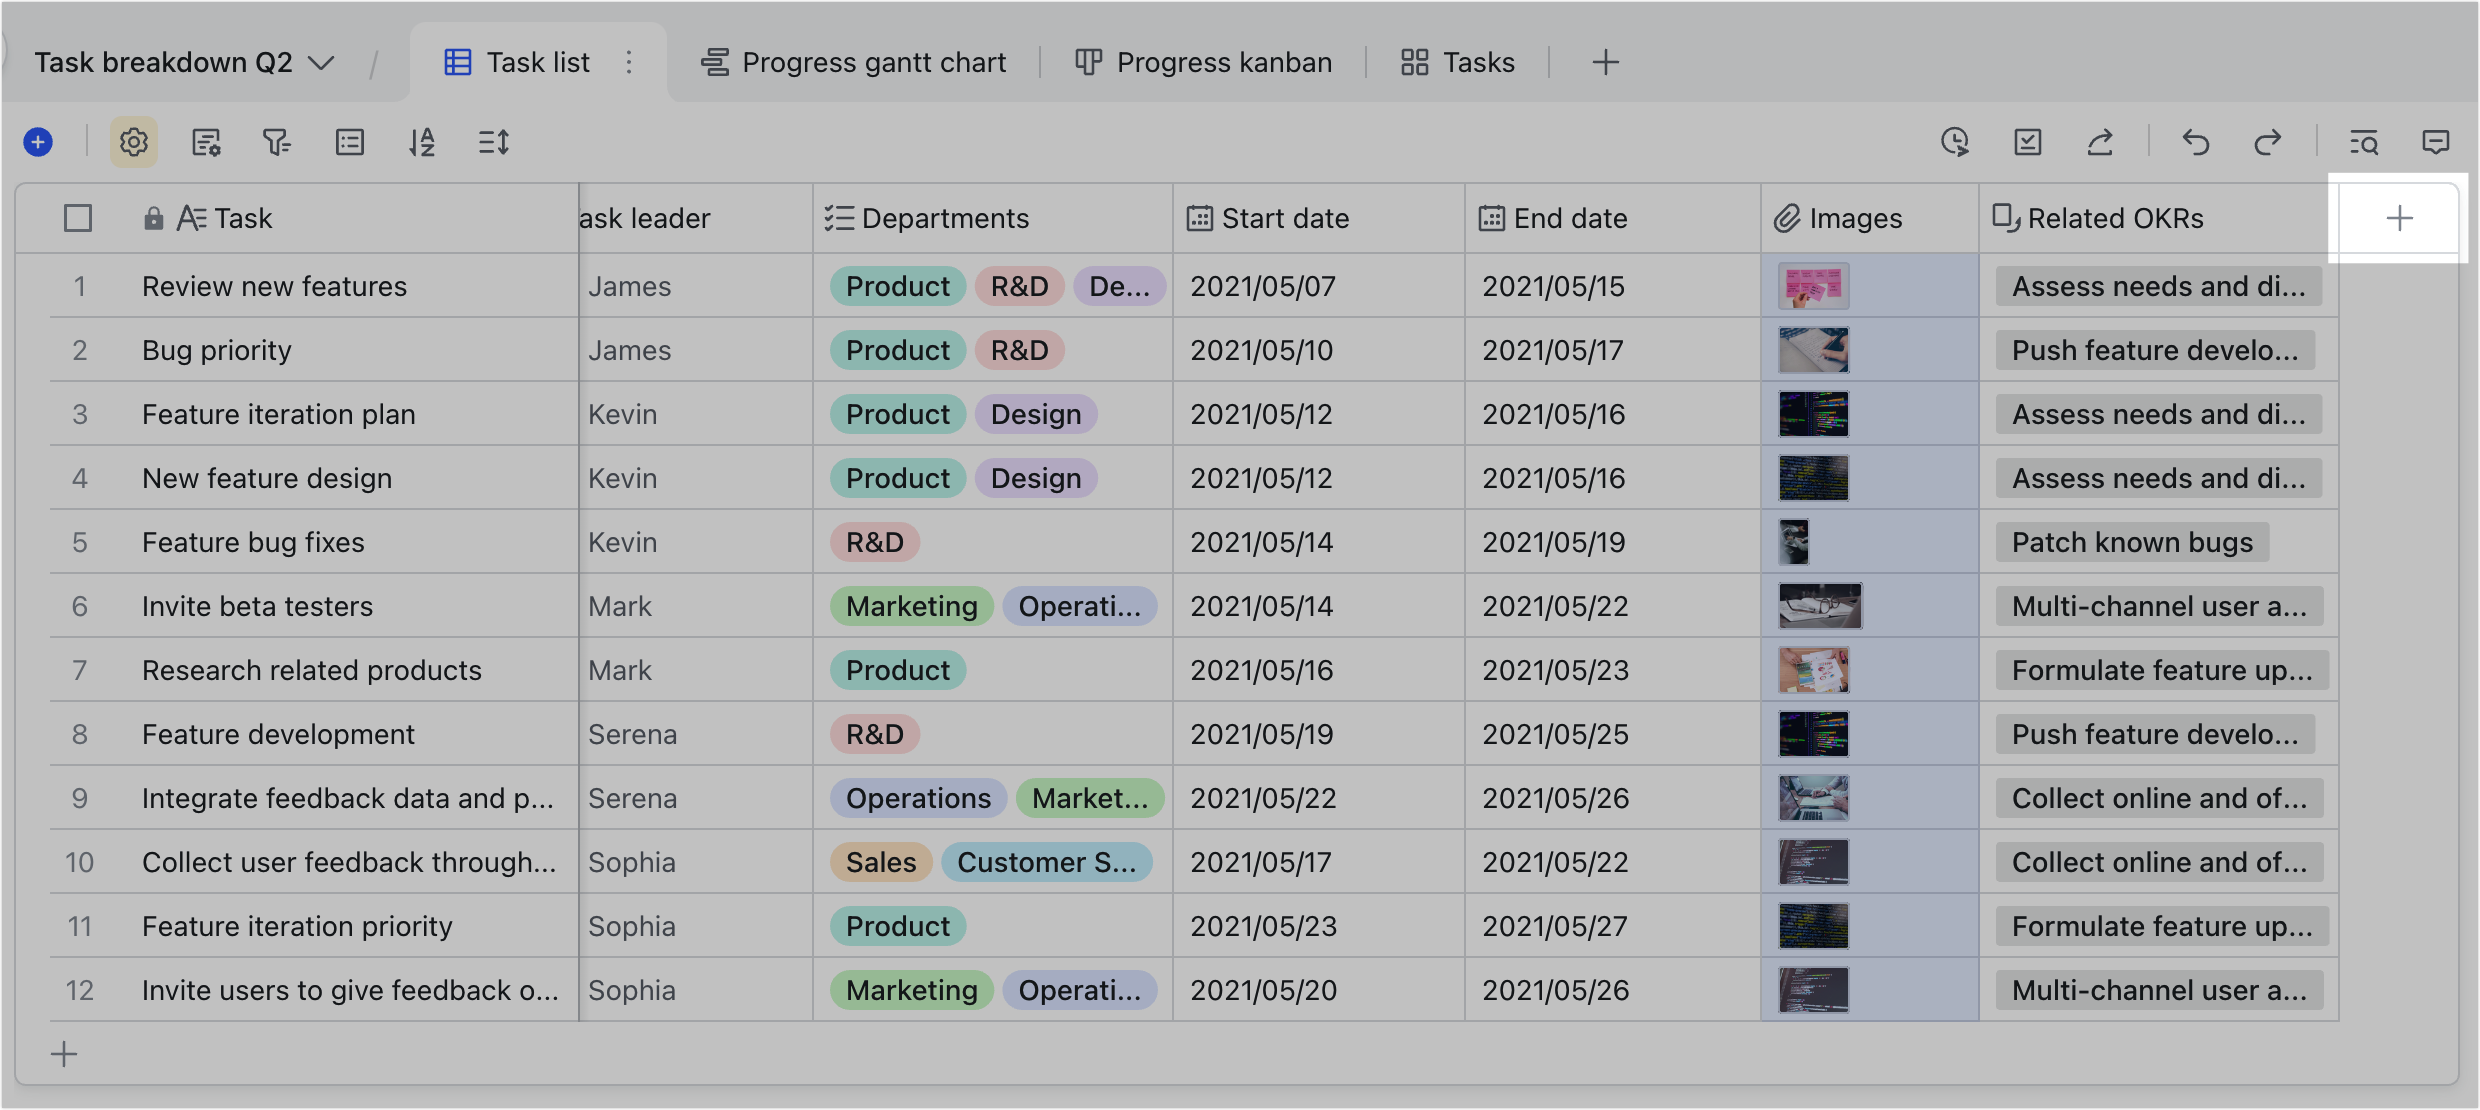Screen dimensions: 2480x1110
Task: Open the image thumbnail in row 1
Action: click(x=1813, y=286)
